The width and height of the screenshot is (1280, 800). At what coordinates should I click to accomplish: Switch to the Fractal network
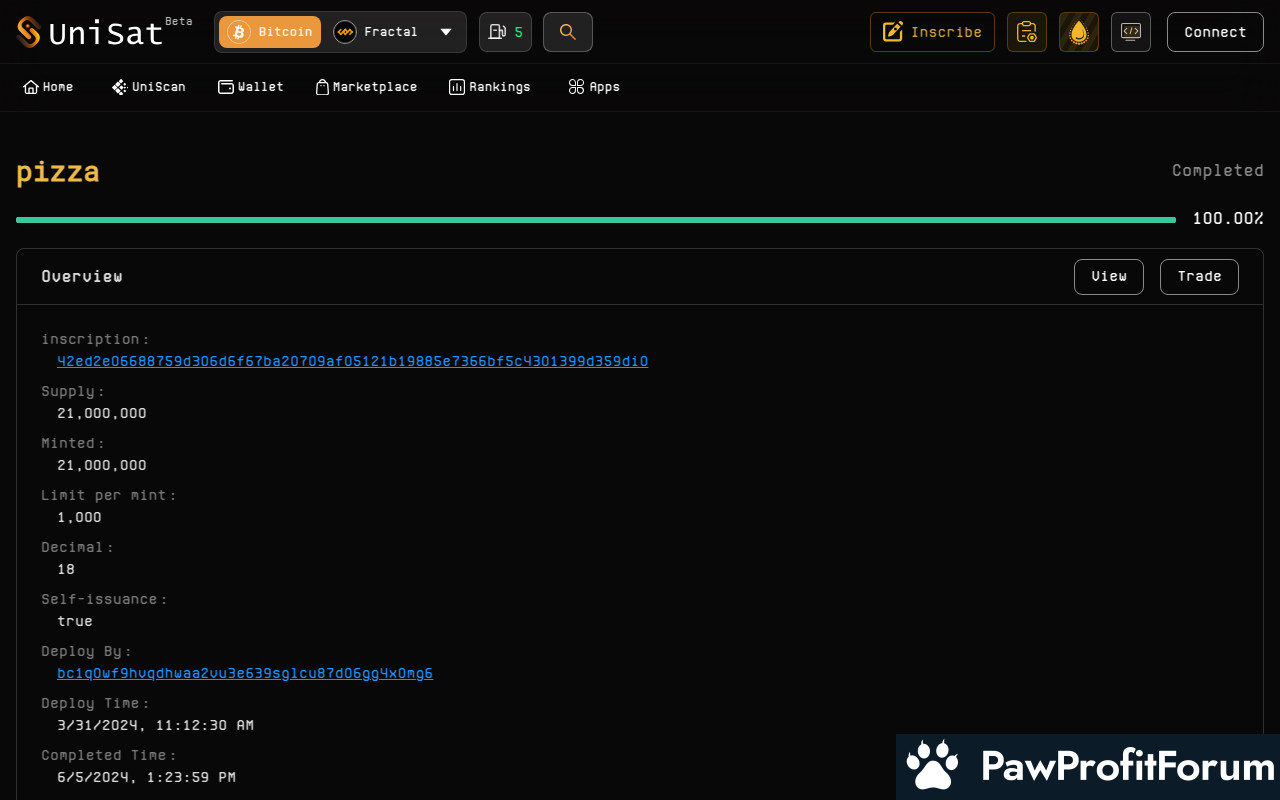(377, 32)
